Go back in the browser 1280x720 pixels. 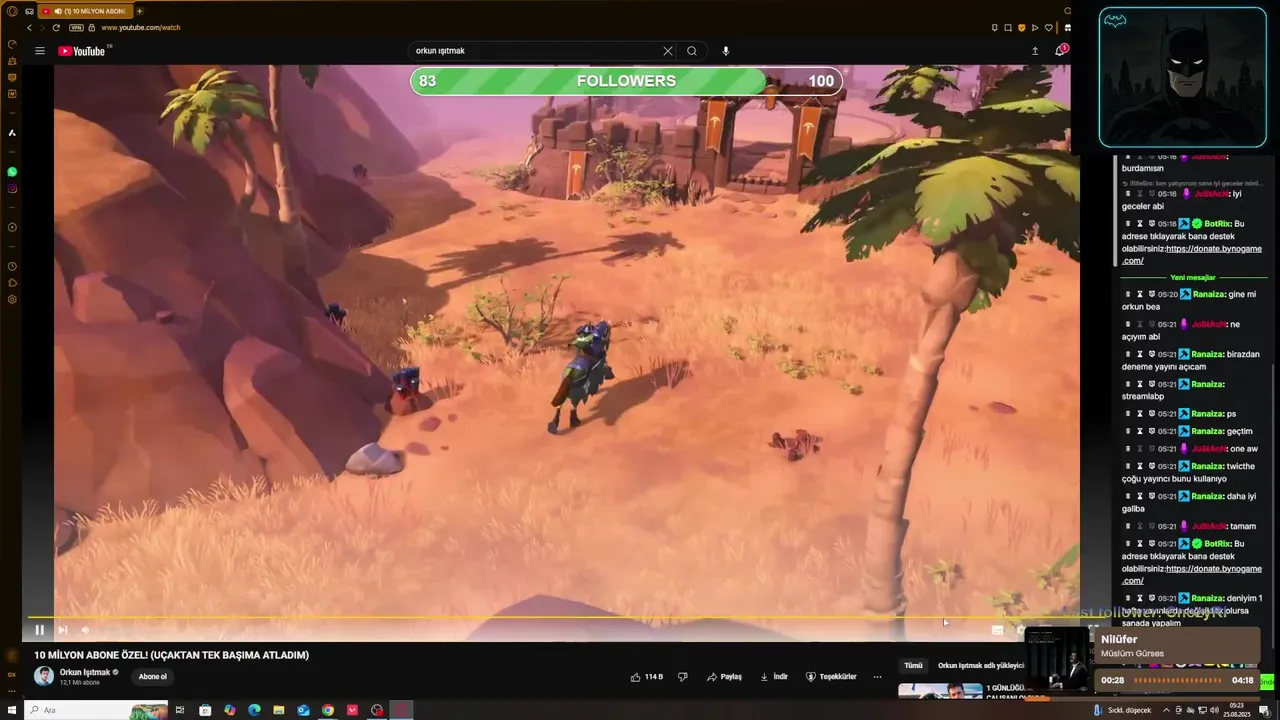click(x=29, y=27)
